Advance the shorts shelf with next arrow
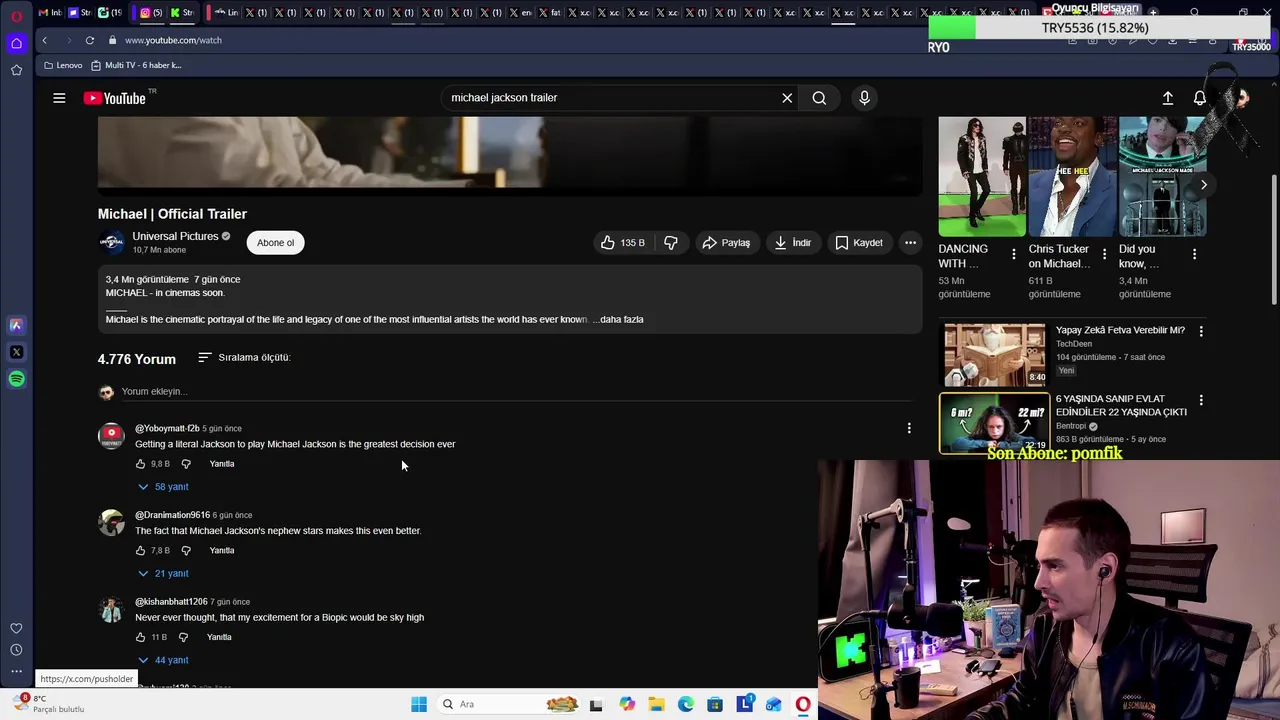 [x=1204, y=185]
